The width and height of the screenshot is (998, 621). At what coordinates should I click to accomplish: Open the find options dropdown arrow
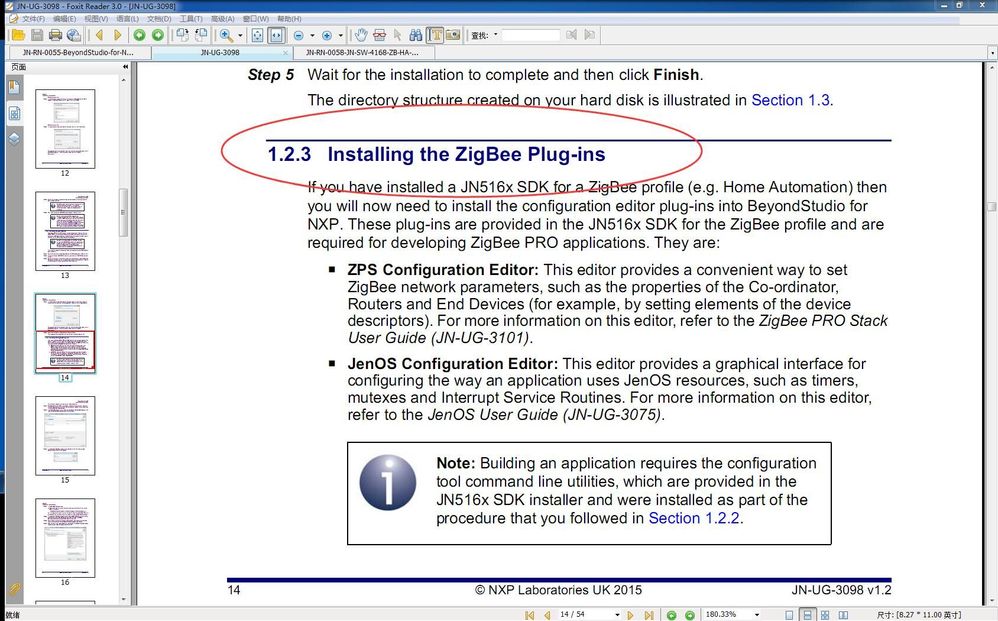(496, 35)
